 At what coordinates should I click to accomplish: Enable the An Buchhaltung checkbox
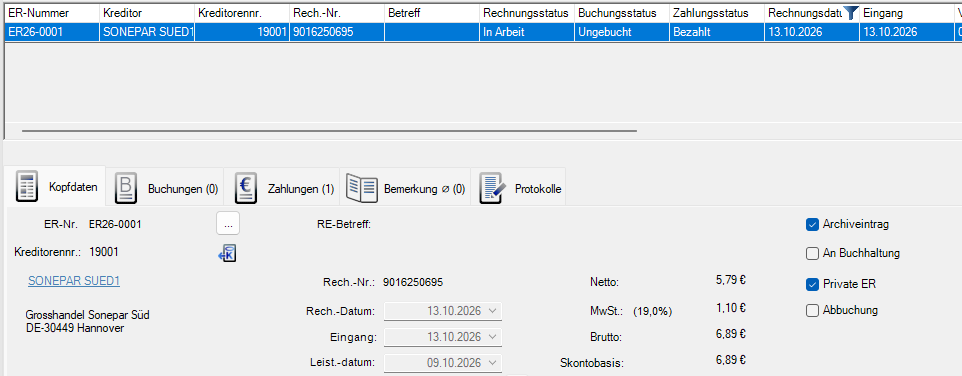click(812, 253)
